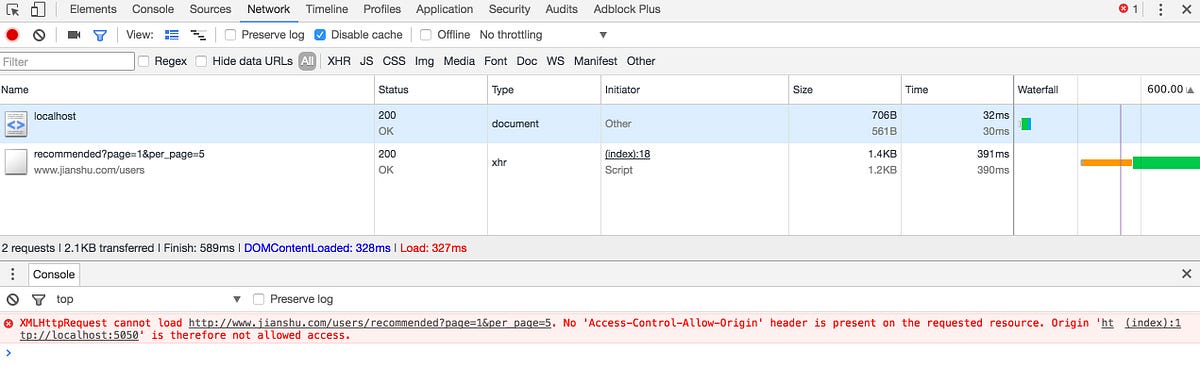Switch to large request rows view
This screenshot has width=1200, height=366.
coord(171,35)
